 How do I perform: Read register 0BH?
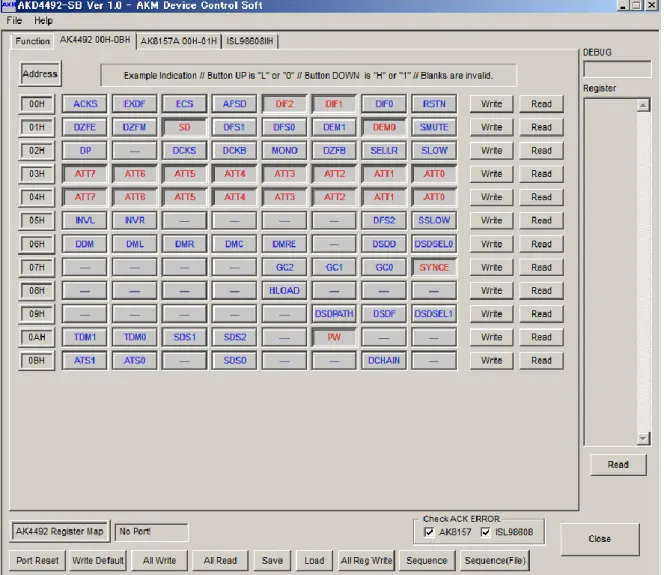[x=541, y=360]
